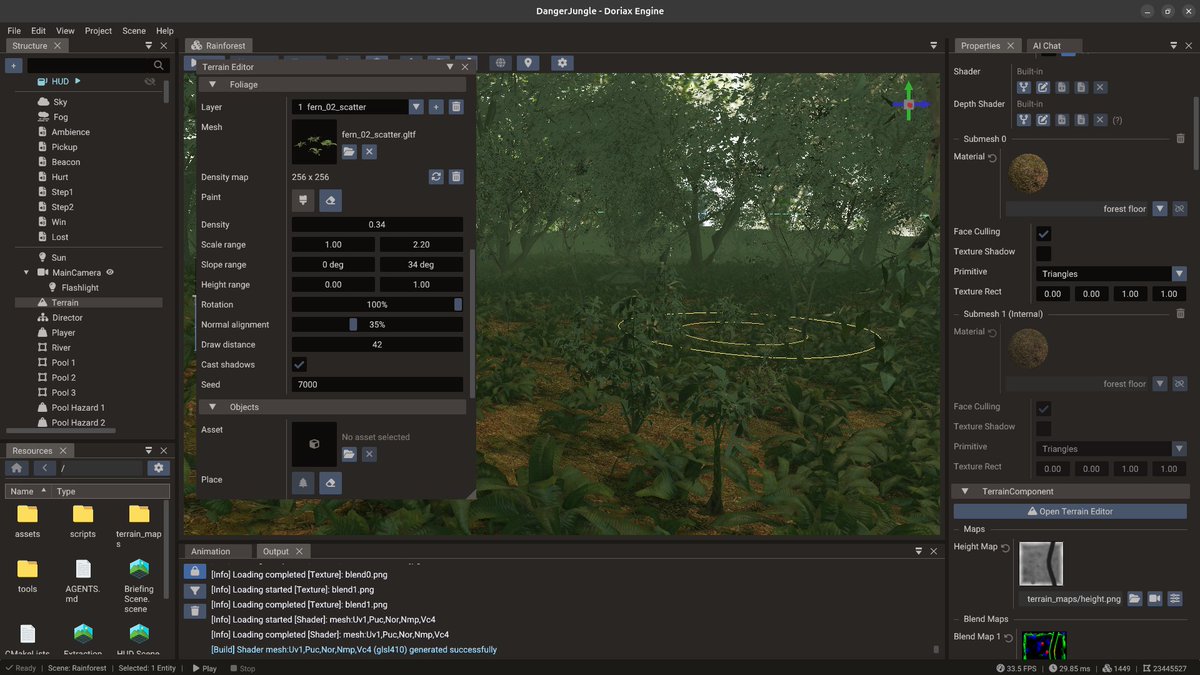
Task: Adjust the foliage Rotation slider
Action: [x=377, y=304]
